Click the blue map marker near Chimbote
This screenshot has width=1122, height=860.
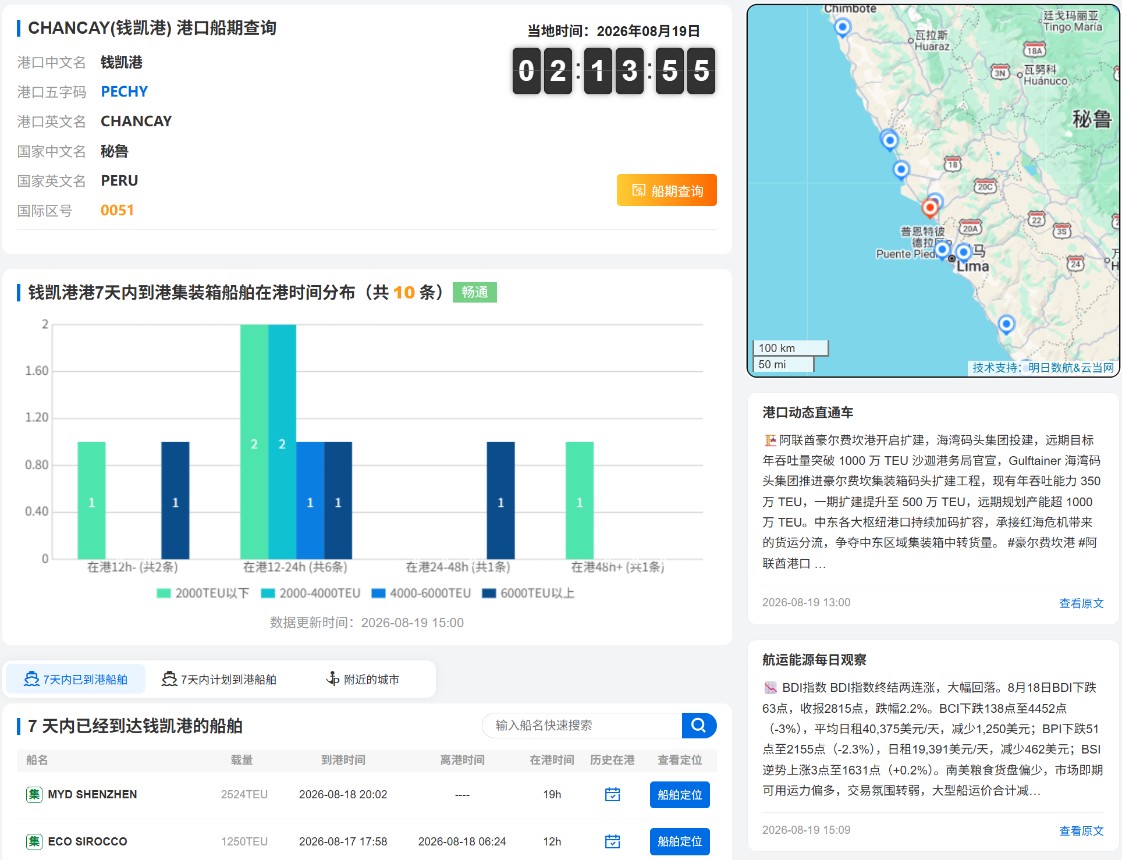coord(843,27)
